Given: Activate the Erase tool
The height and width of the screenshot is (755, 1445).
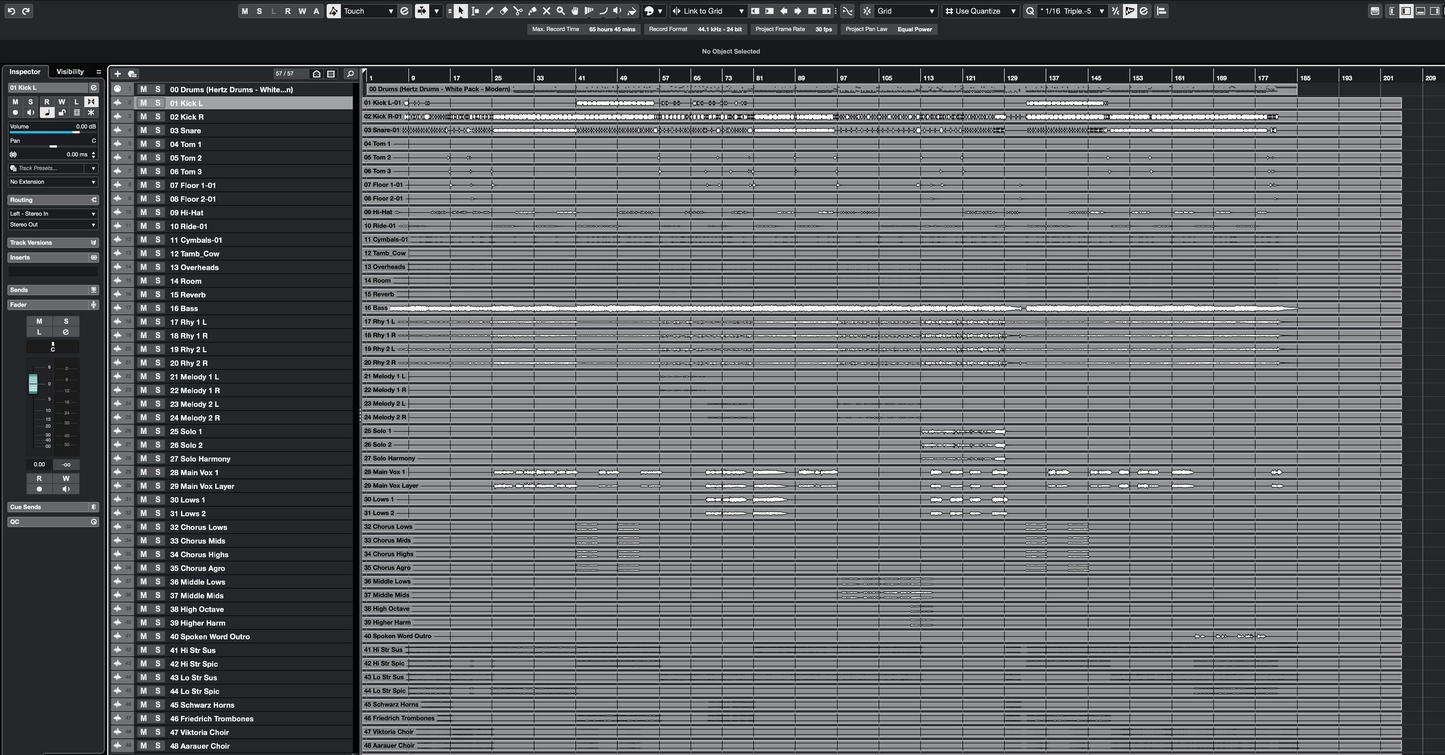Looking at the screenshot, I should (x=503, y=11).
